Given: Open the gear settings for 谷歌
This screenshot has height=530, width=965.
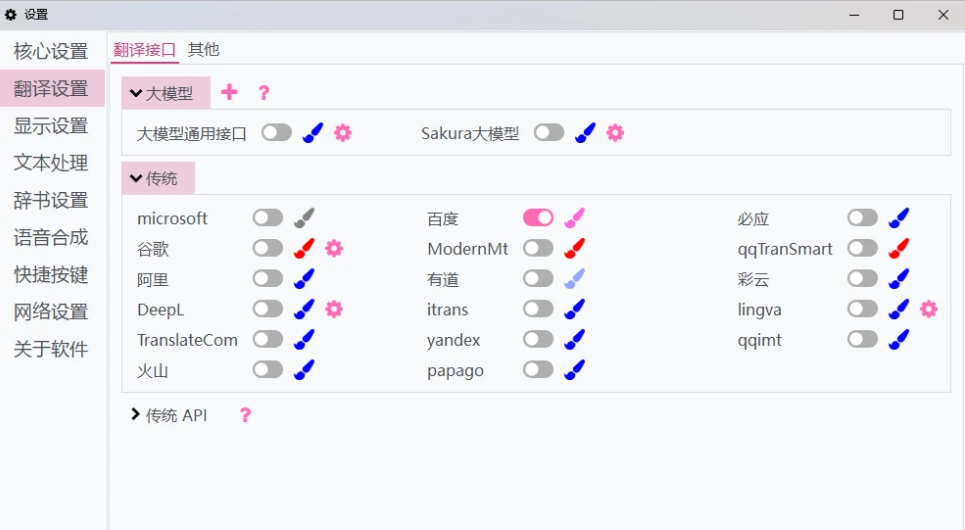Looking at the screenshot, I should point(334,248).
